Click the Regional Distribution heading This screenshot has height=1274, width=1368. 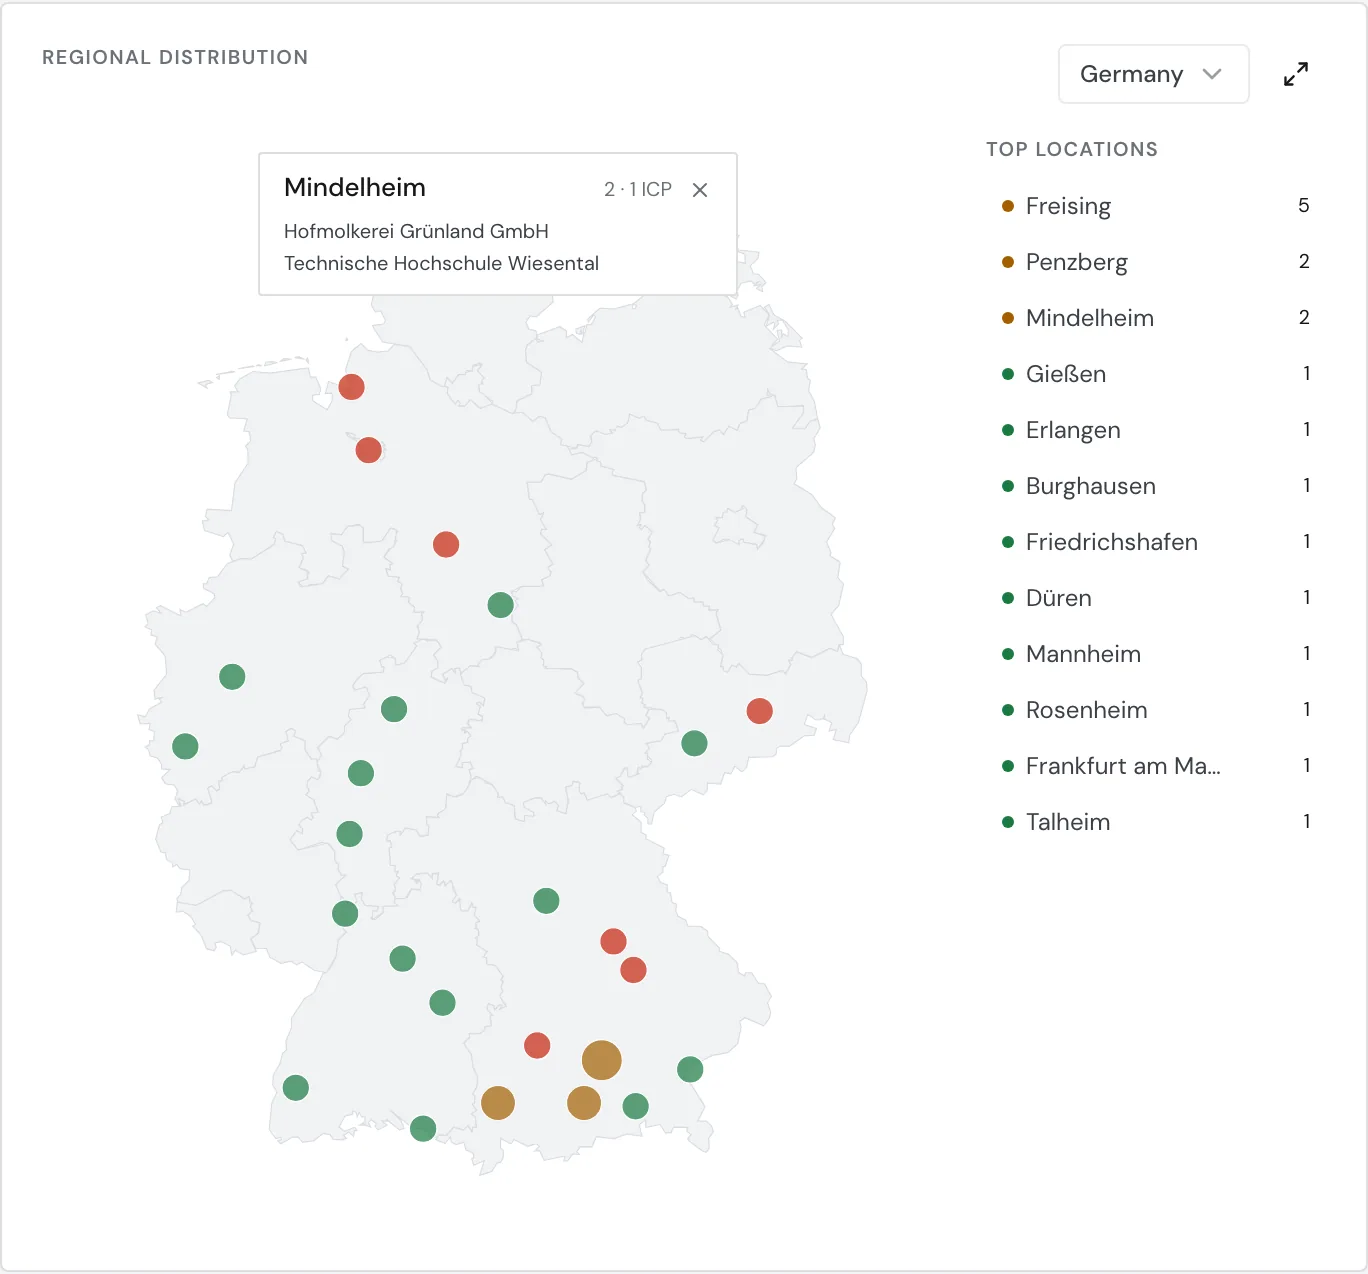point(175,57)
